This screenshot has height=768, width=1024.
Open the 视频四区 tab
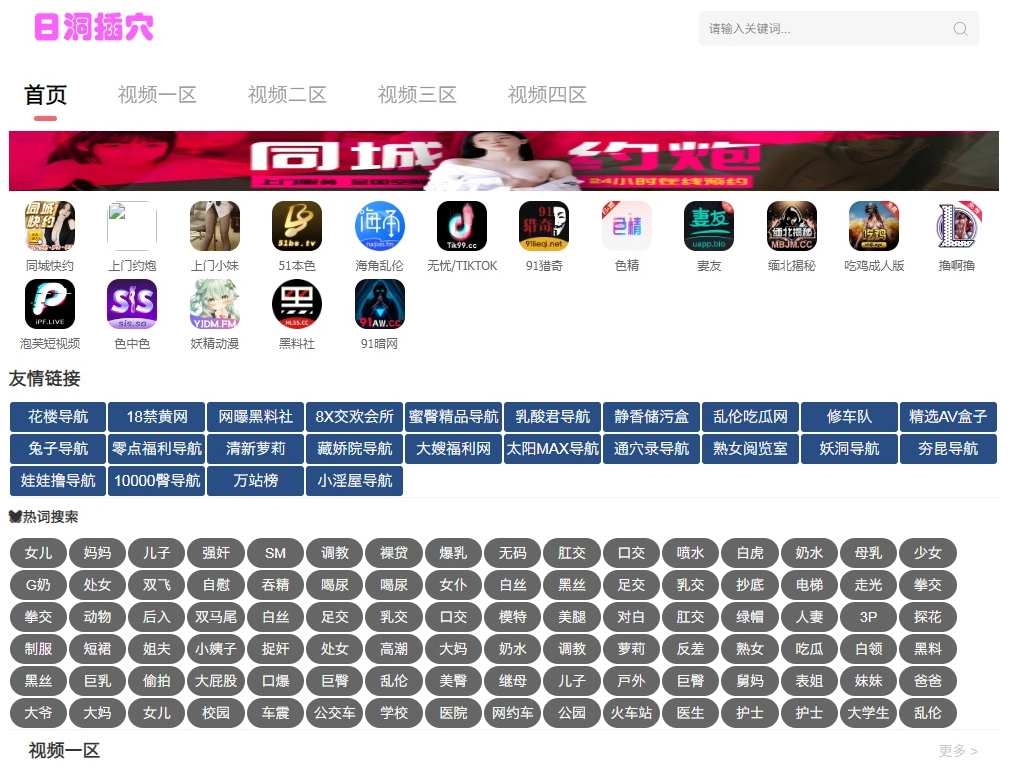point(547,95)
